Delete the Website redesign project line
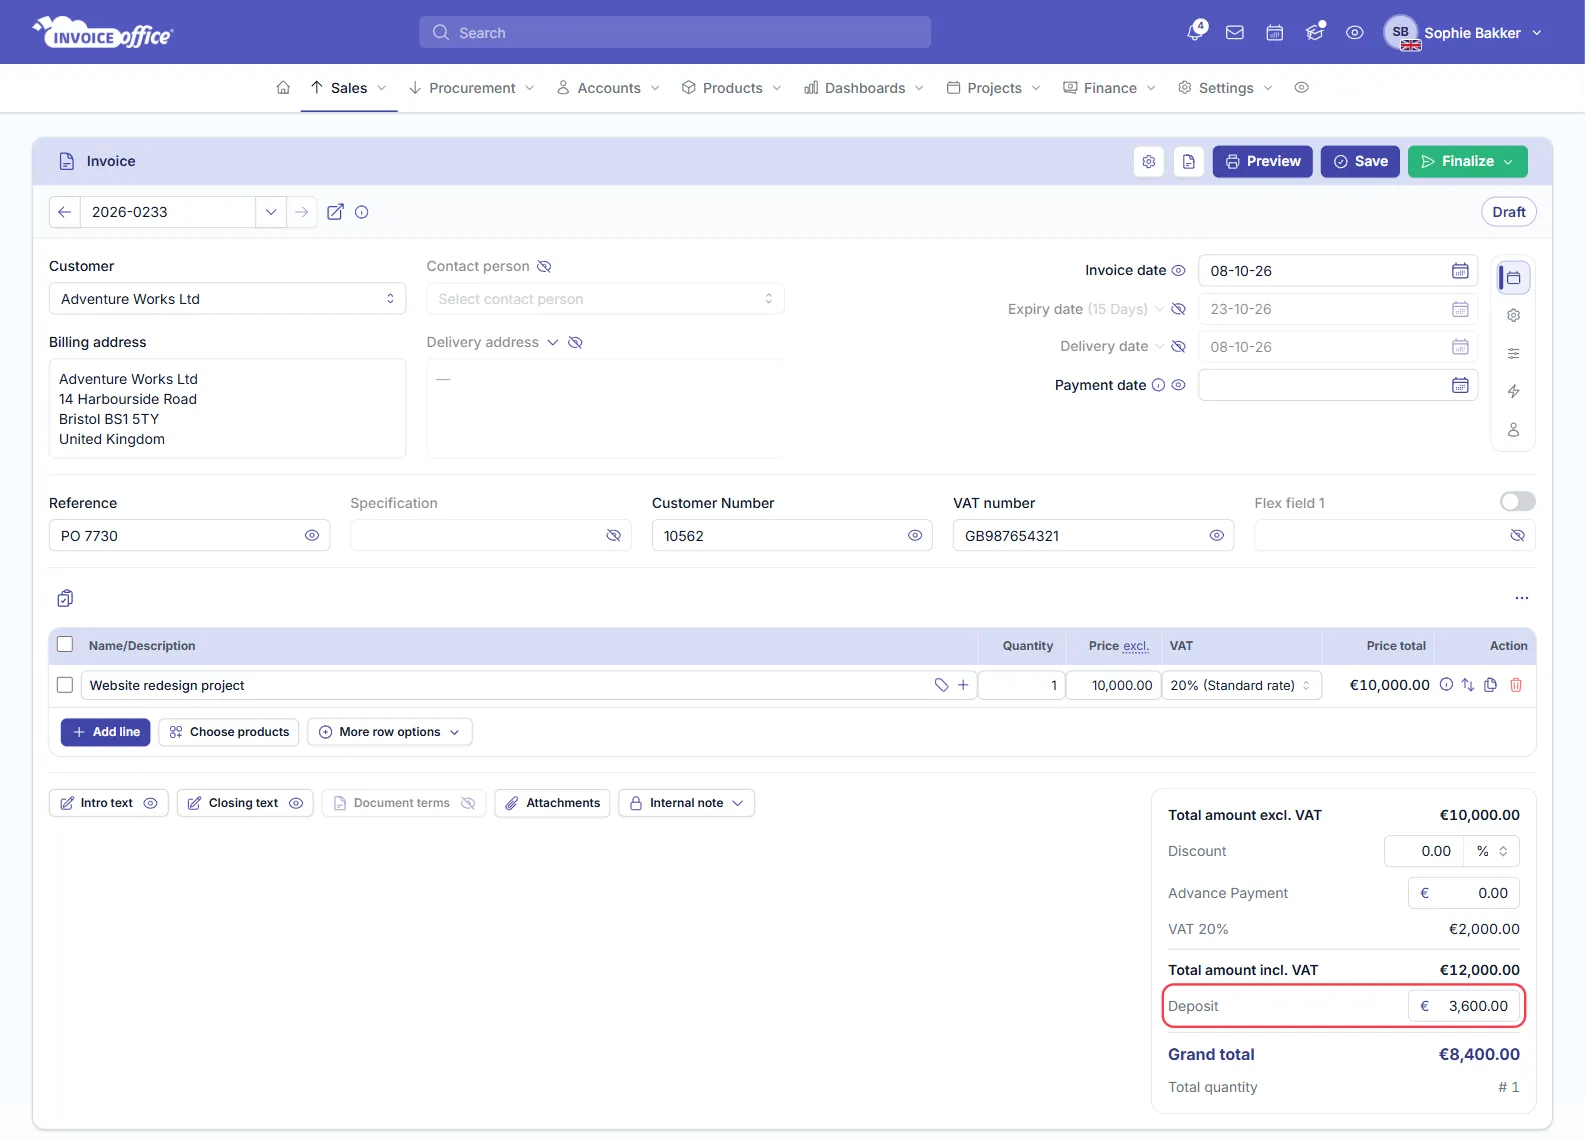 coord(1516,685)
